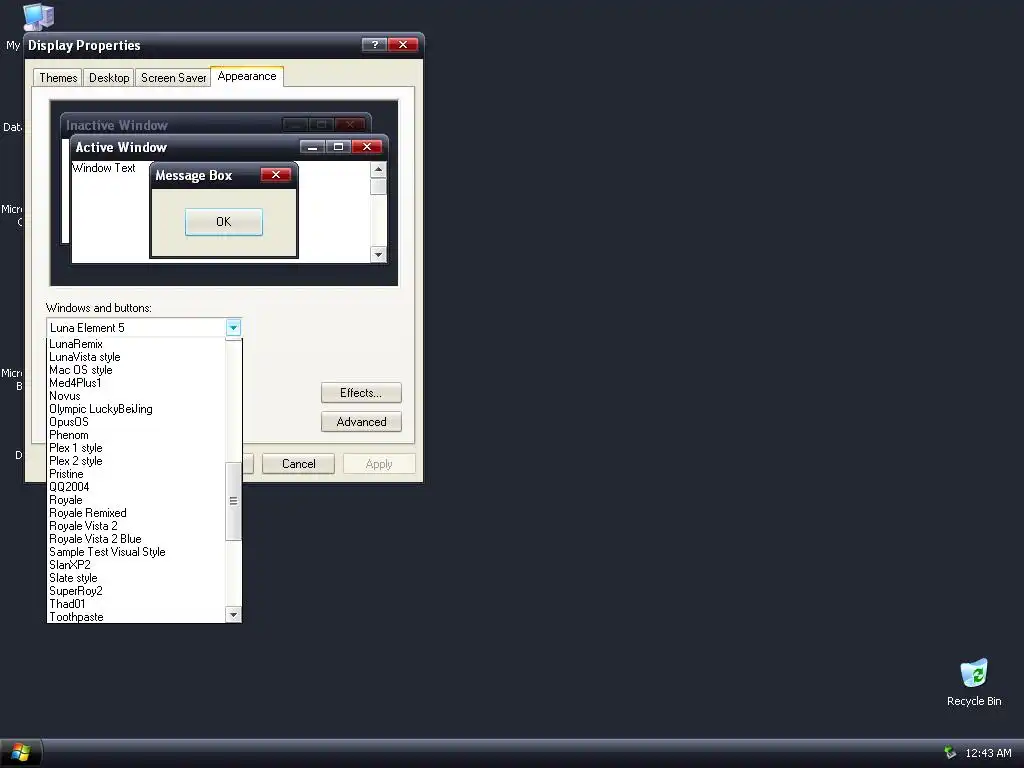Open the Windows Start button
This screenshot has height=768, width=1024.
pos(20,752)
